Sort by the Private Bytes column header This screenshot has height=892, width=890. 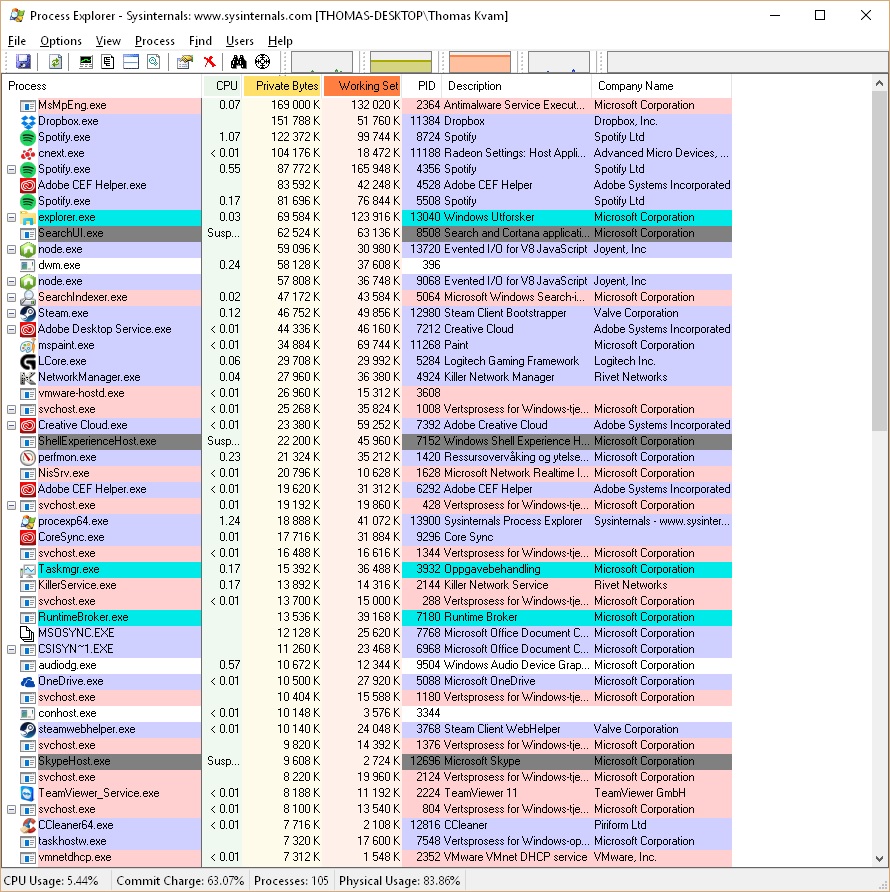(283, 86)
